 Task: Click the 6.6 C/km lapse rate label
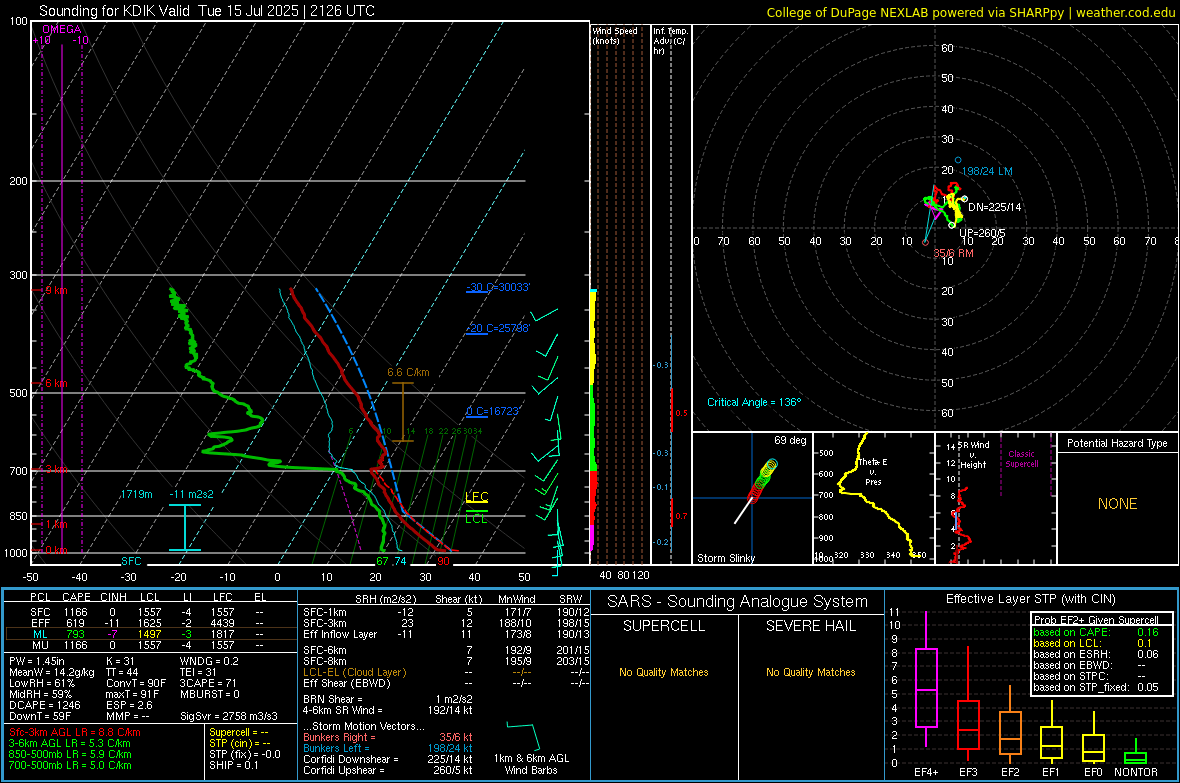408,372
